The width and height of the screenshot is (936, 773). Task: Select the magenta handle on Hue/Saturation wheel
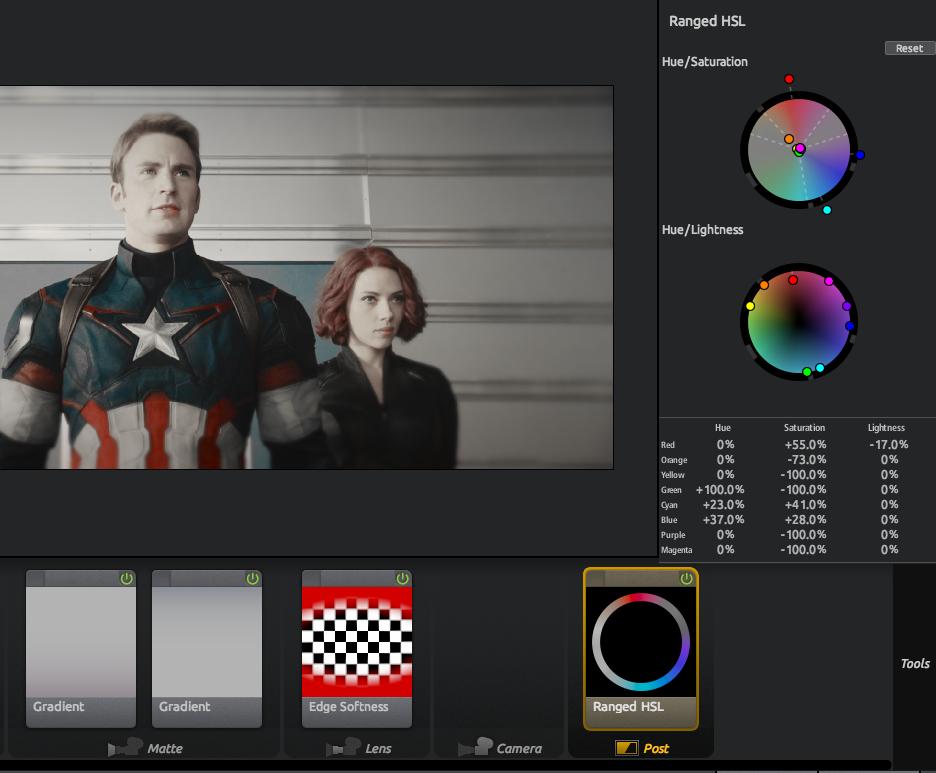tap(800, 148)
